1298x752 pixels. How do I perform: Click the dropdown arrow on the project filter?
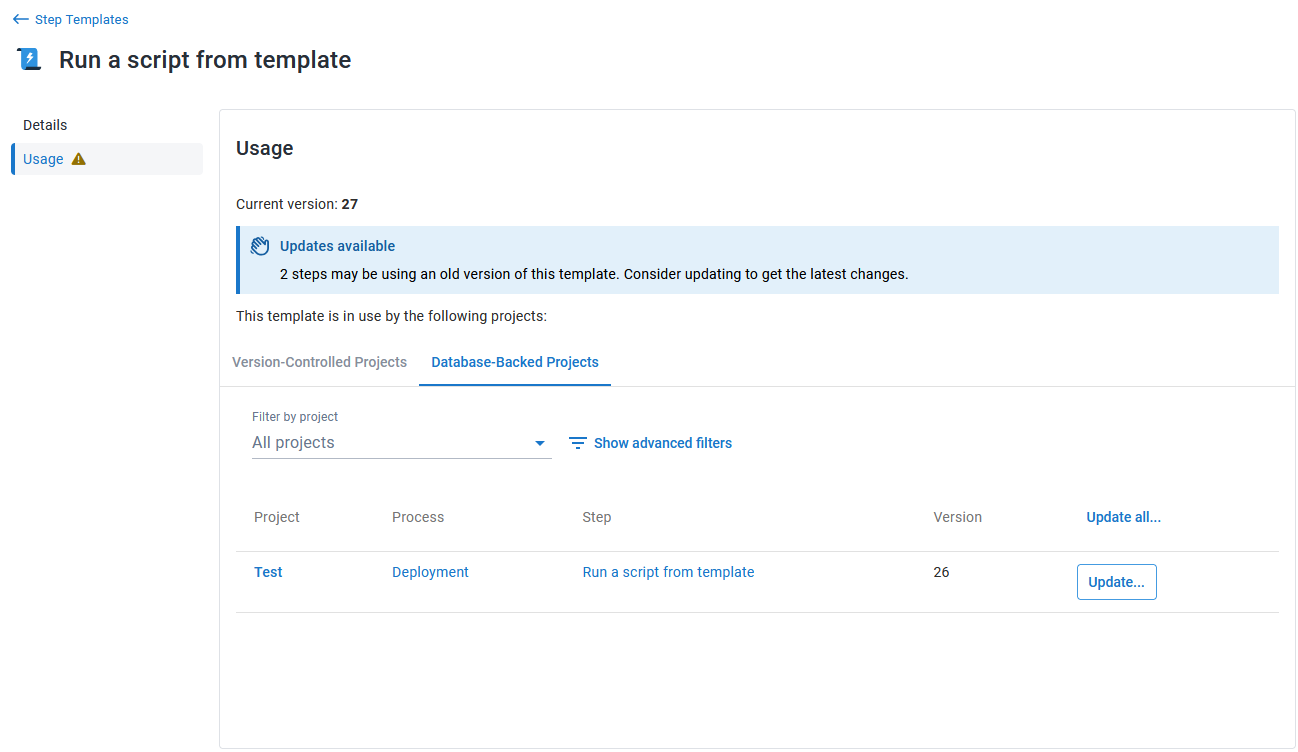coord(540,443)
